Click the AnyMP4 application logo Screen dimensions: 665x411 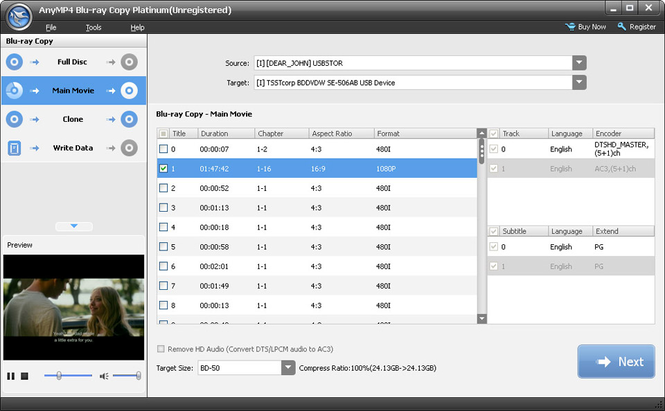click(19, 17)
